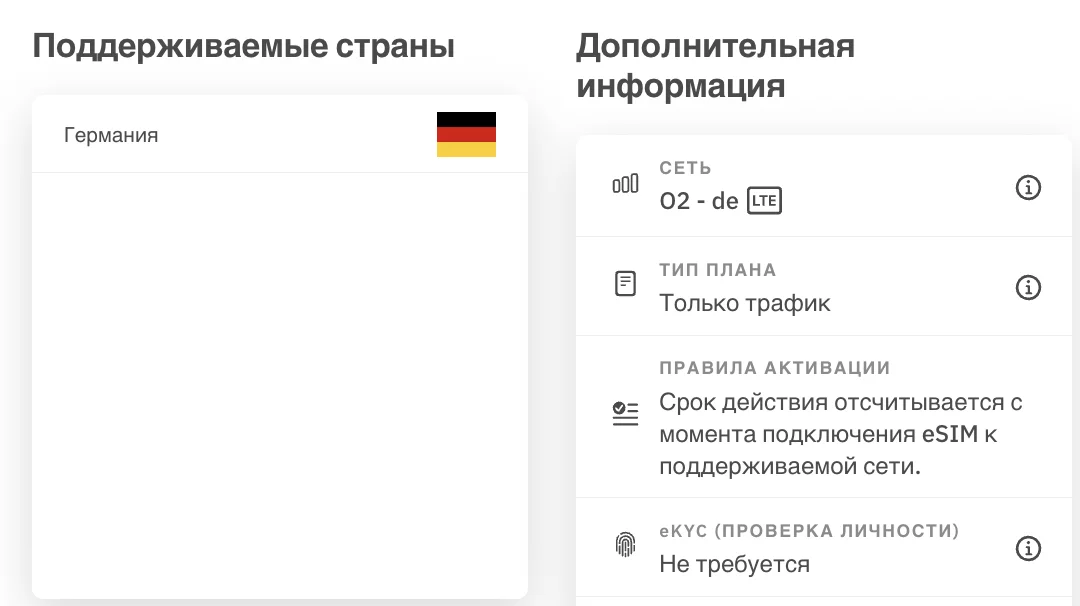Click the Поддерживаемые страны heading
Image resolution: width=1080 pixels, height=606 pixels.
pyautogui.click(x=244, y=46)
